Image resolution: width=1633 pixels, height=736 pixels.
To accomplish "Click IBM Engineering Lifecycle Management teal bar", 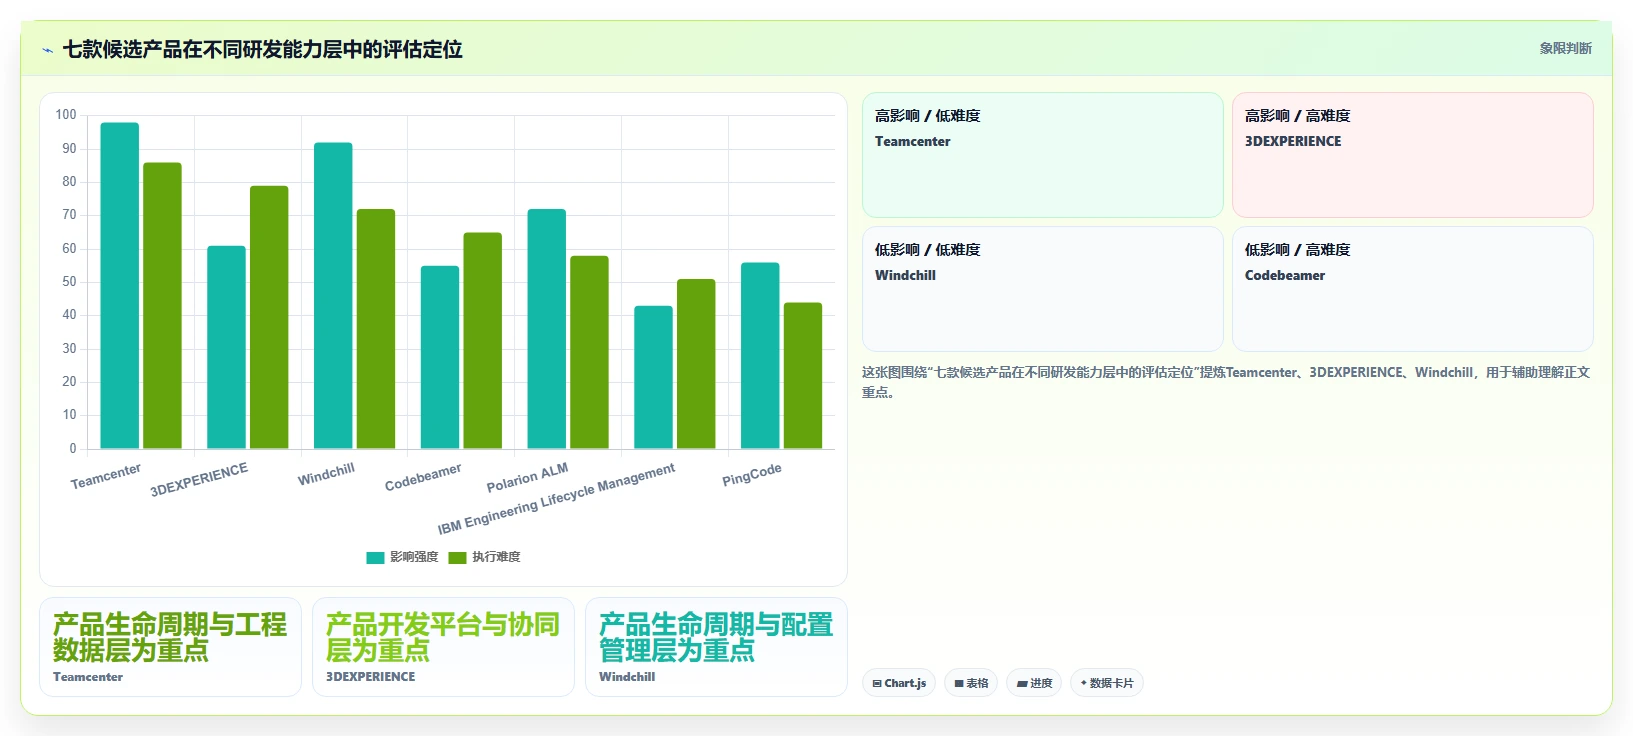I will click(653, 378).
